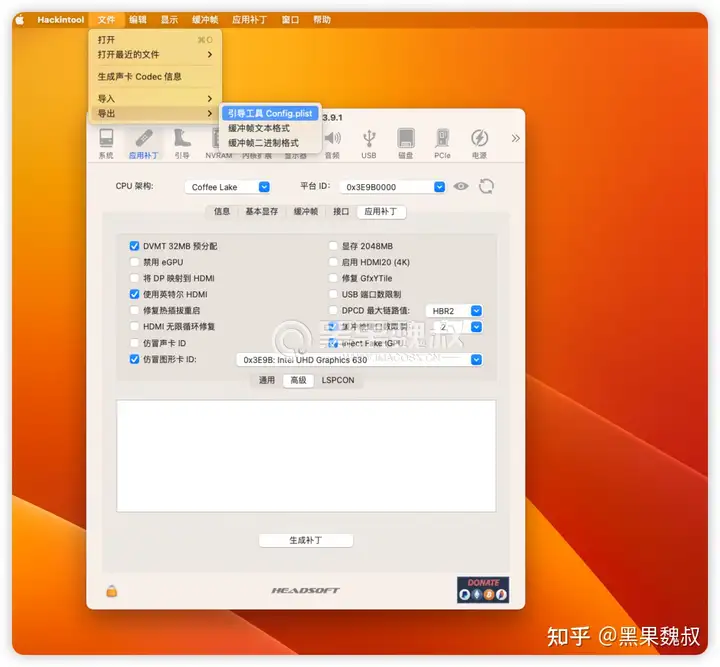This screenshot has height=667, width=720.
Task: Toggle DVMT 32MB 预分配 checkbox
Action: pos(134,246)
